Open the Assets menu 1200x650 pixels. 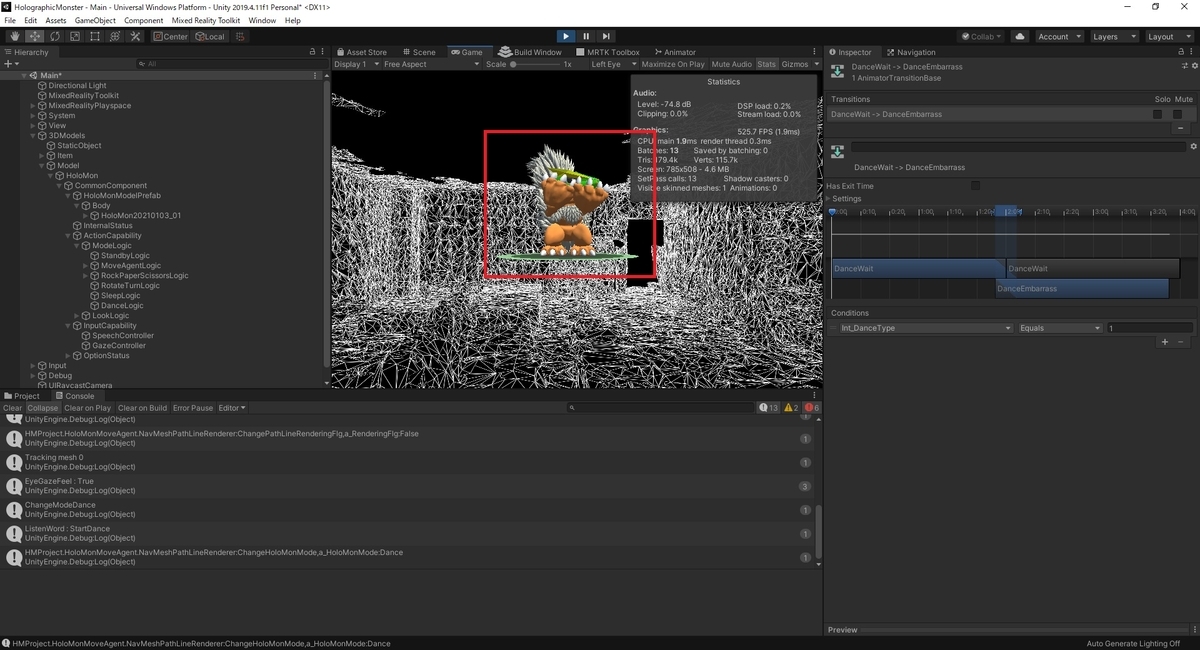click(56, 20)
